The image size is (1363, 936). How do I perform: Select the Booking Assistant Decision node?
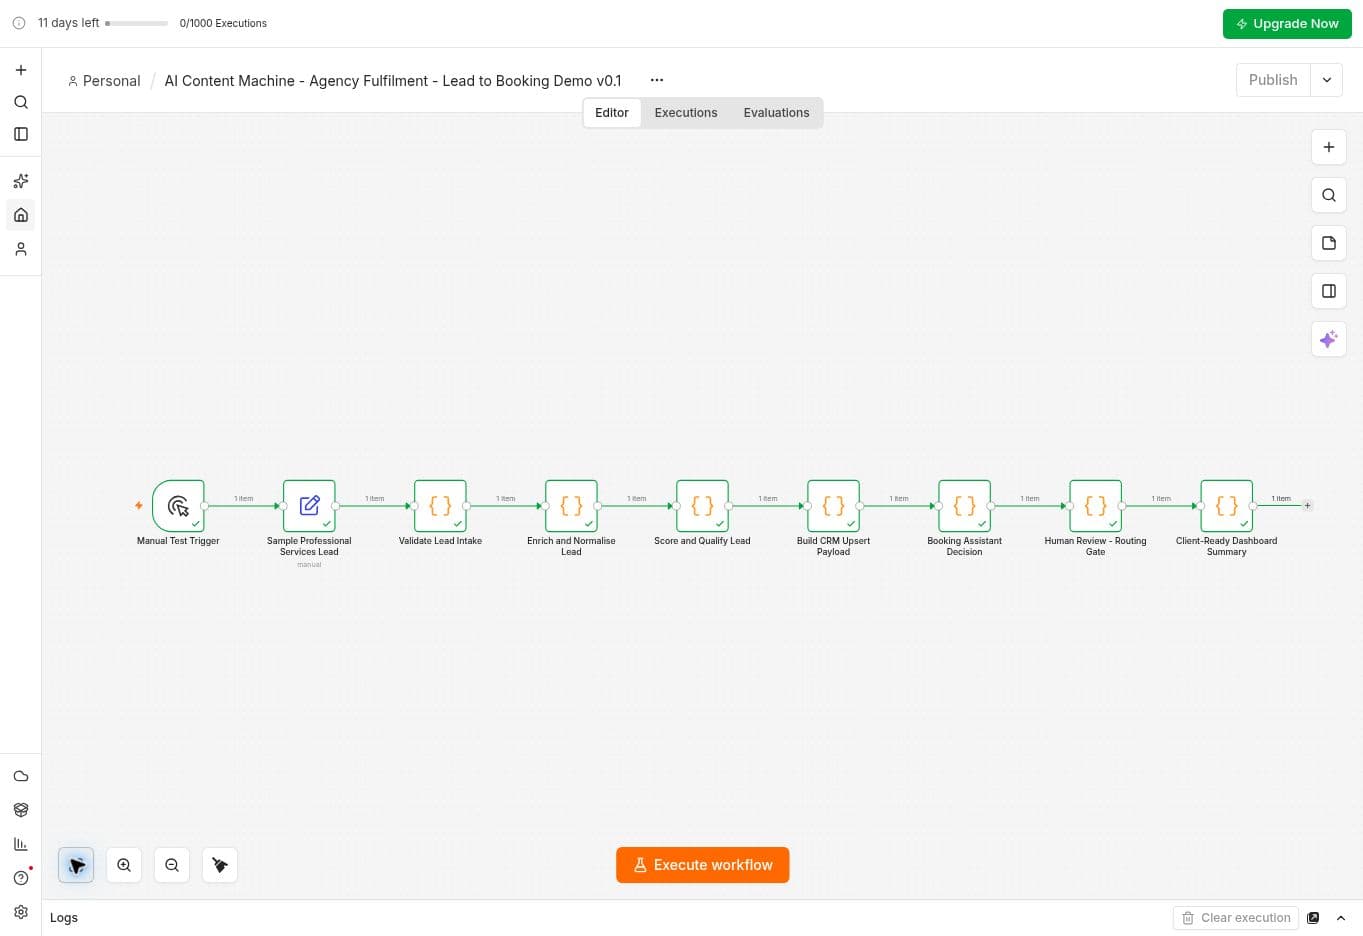964,506
